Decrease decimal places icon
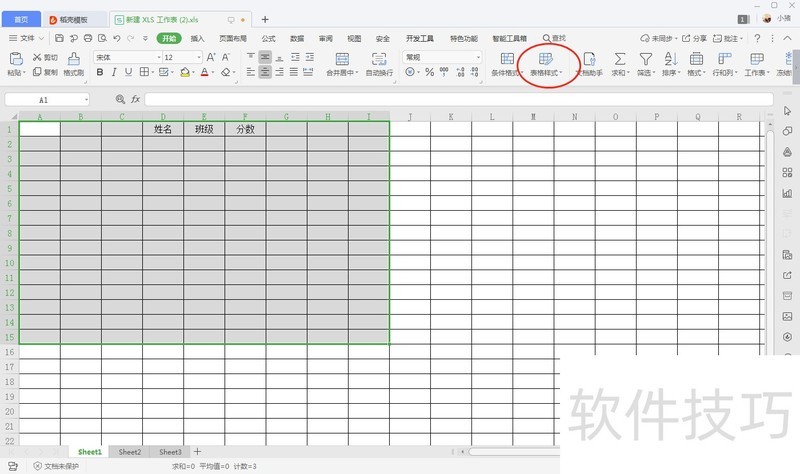The width and height of the screenshot is (800, 474). [474, 72]
